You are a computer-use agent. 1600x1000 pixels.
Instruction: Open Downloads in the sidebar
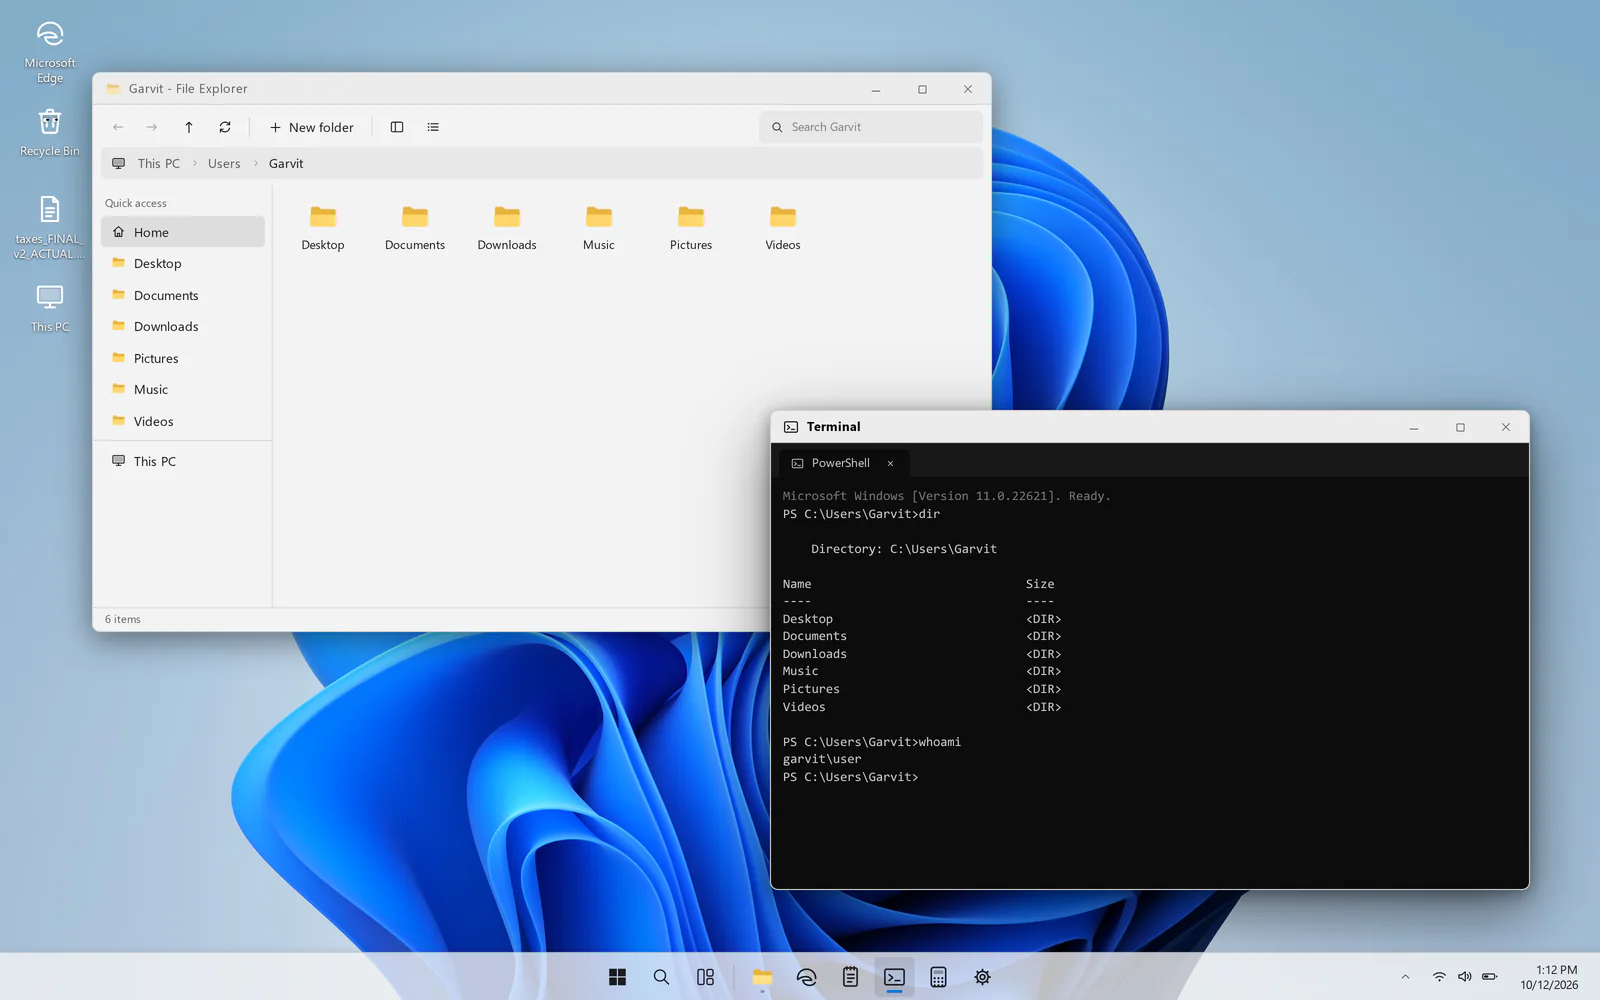pos(183,326)
